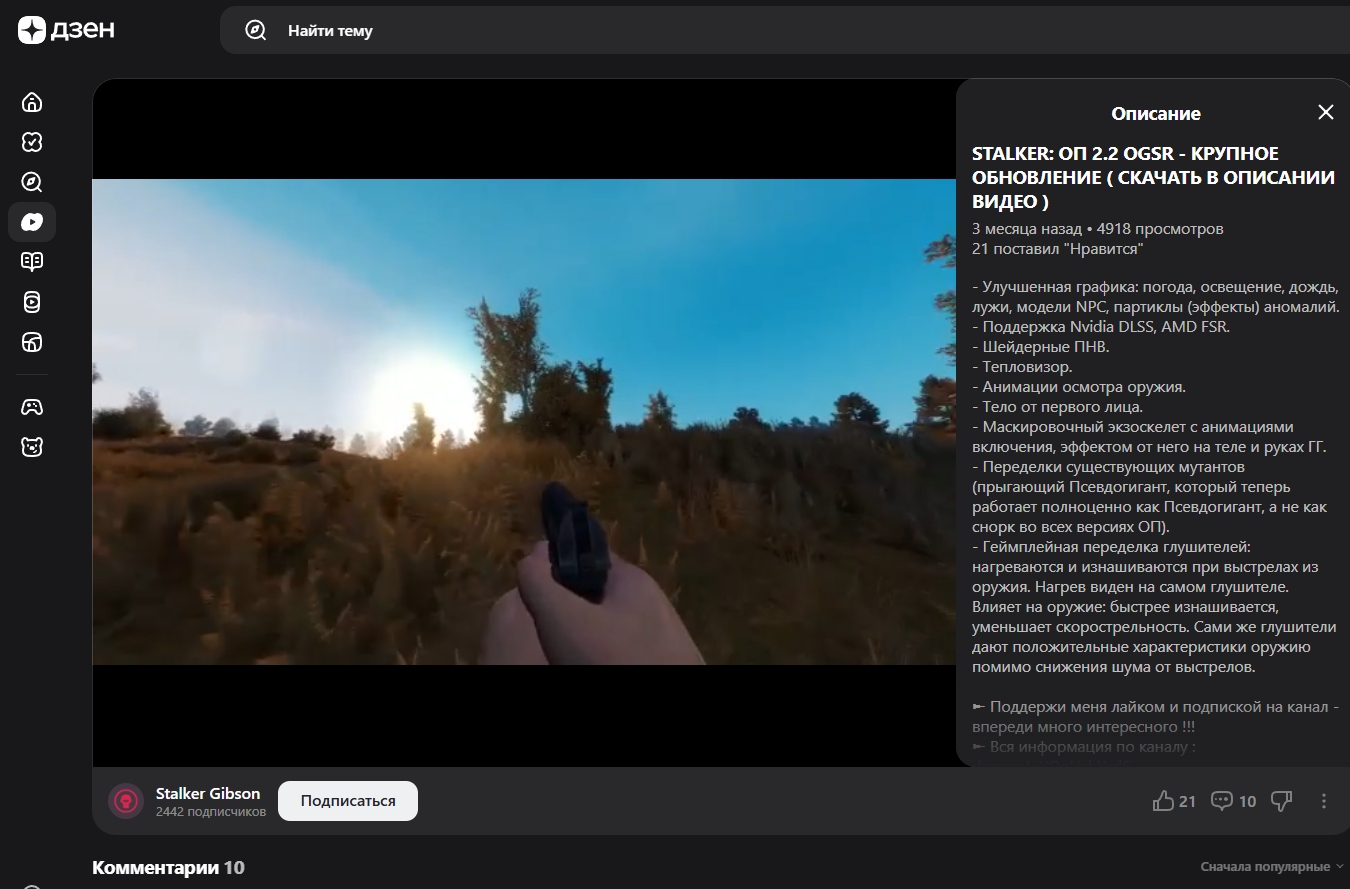Click the Подписаться button
Viewport: 1350px width, 889px height.
(x=348, y=801)
